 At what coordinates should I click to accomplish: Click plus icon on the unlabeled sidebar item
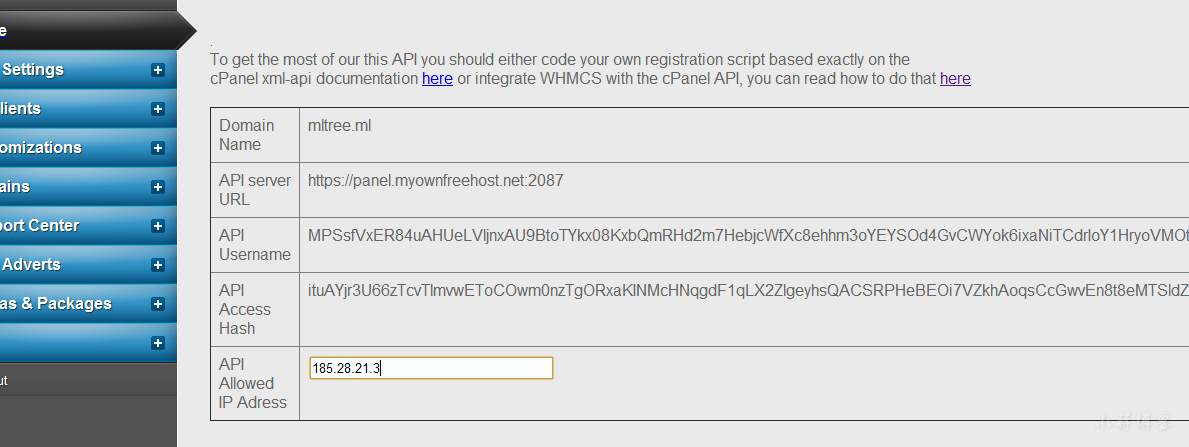pos(158,343)
